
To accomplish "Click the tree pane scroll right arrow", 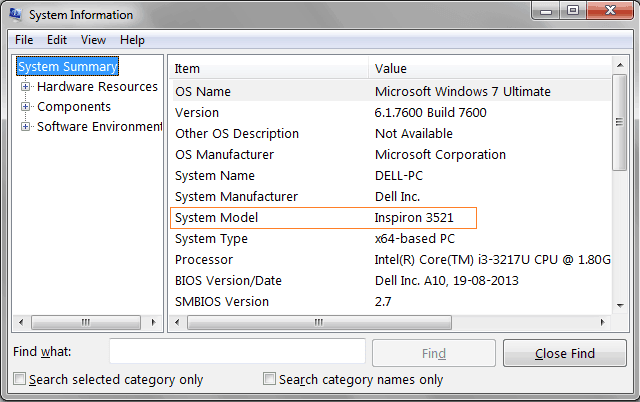I will pos(153,322).
